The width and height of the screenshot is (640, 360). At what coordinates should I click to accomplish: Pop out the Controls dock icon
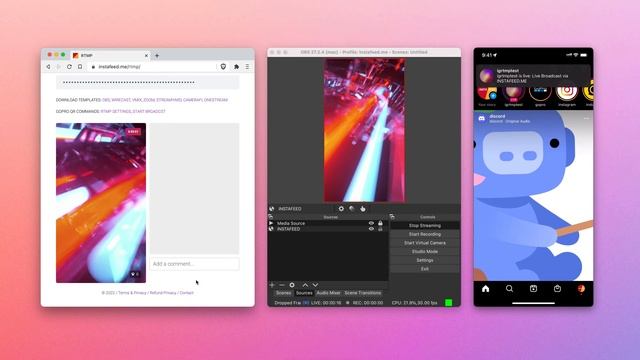(392, 217)
